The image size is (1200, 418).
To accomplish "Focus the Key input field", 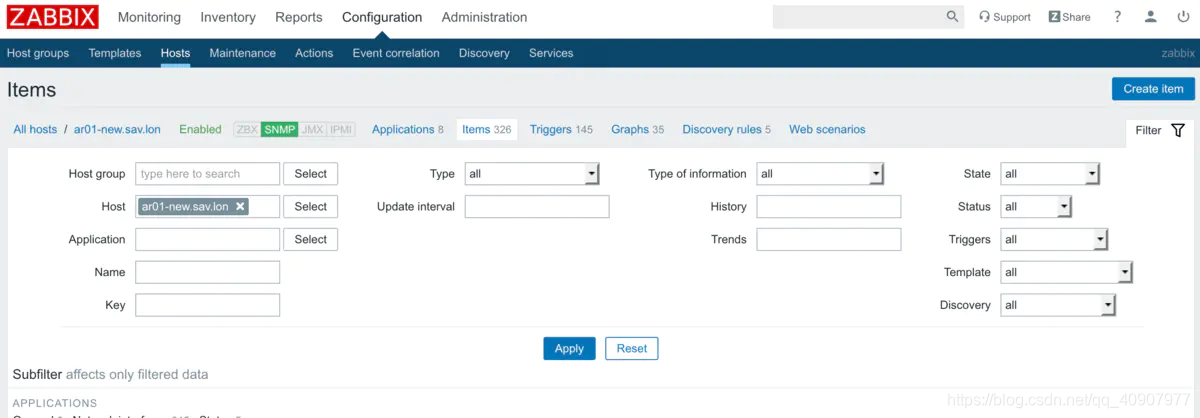I will (208, 305).
